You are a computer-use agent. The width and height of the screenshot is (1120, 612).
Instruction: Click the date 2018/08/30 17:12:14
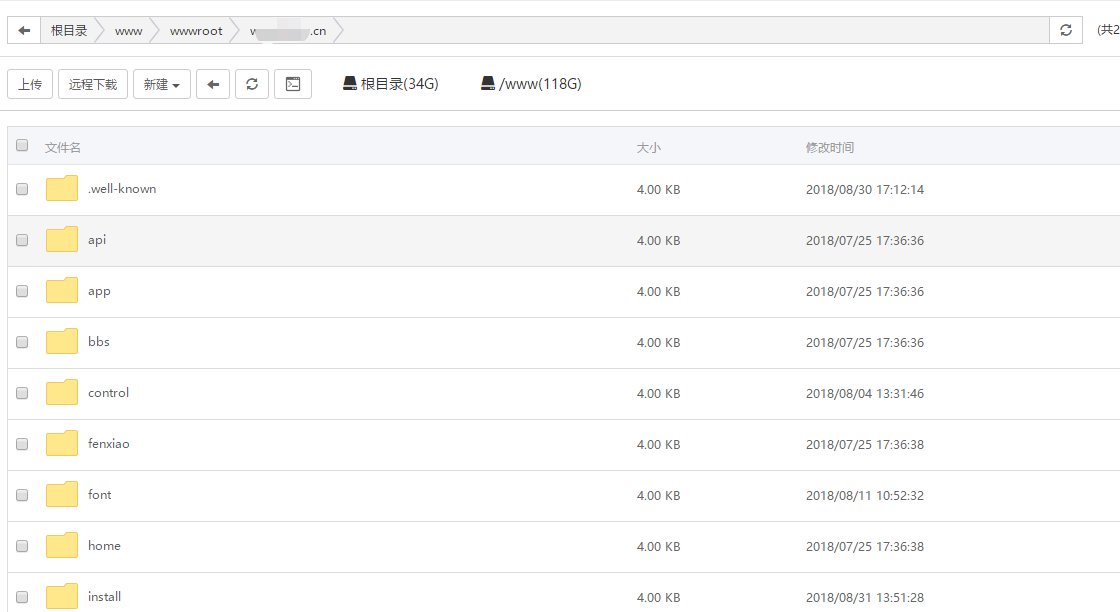click(865, 189)
